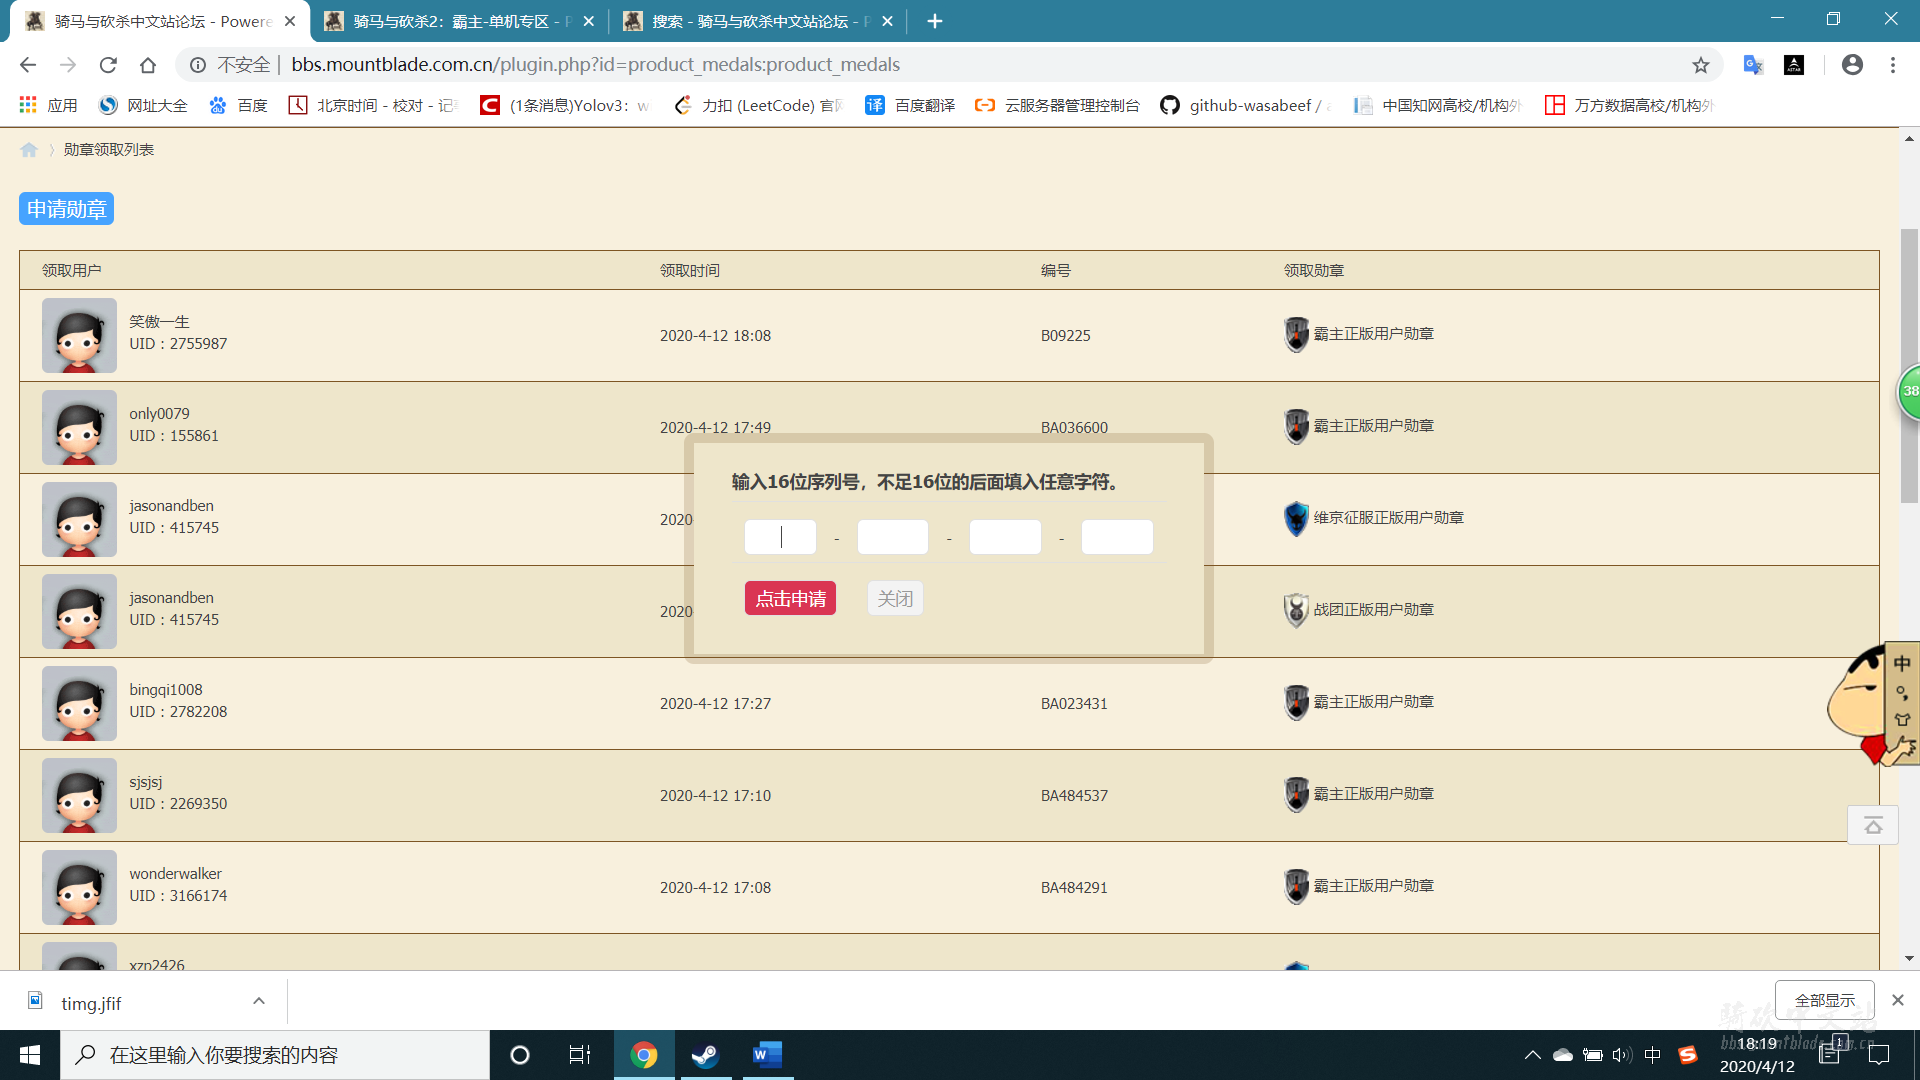Focus the third serial number field
The height and width of the screenshot is (1080, 1920).
[x=1005, y=537]
